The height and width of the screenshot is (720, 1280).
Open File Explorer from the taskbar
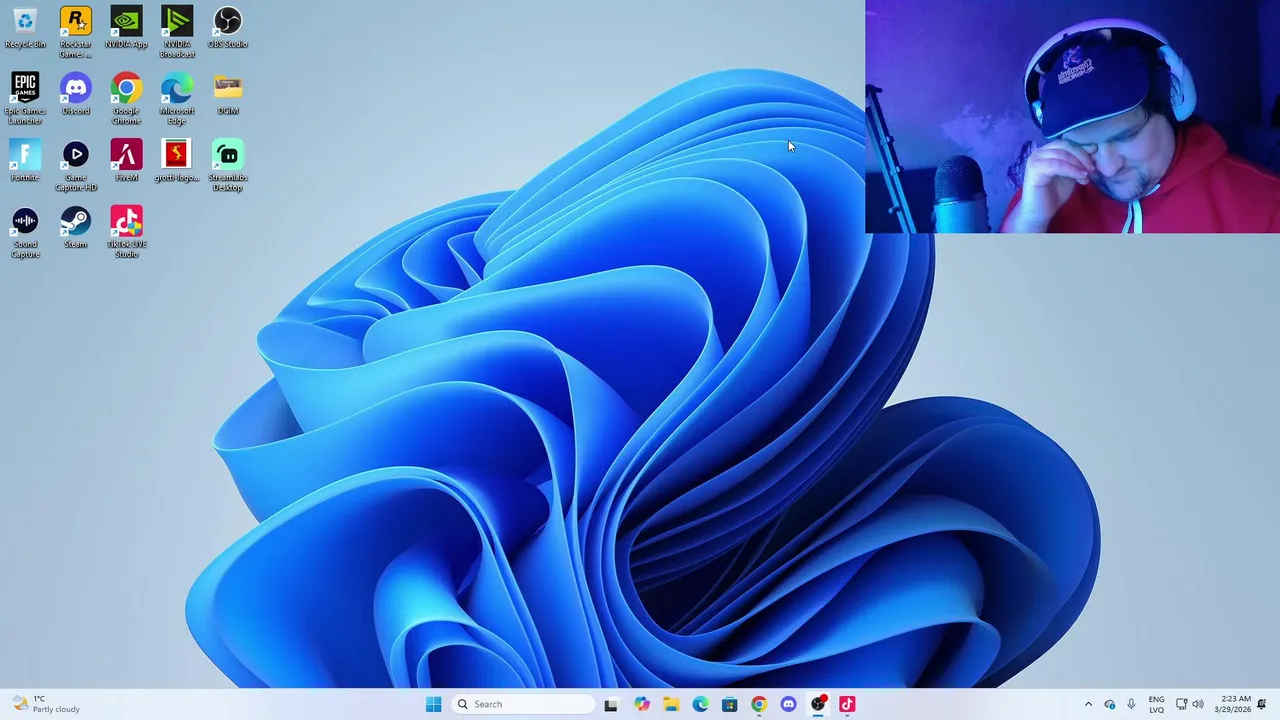coord(671,704)
